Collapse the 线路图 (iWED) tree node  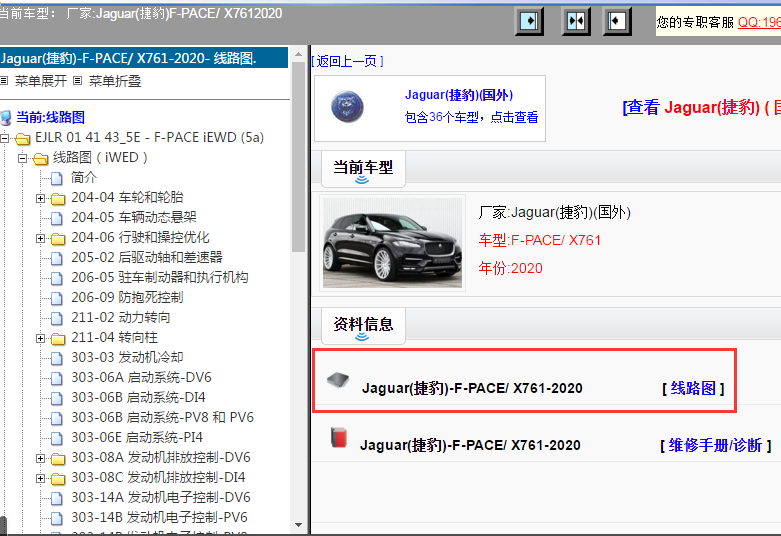click(22, 158)
